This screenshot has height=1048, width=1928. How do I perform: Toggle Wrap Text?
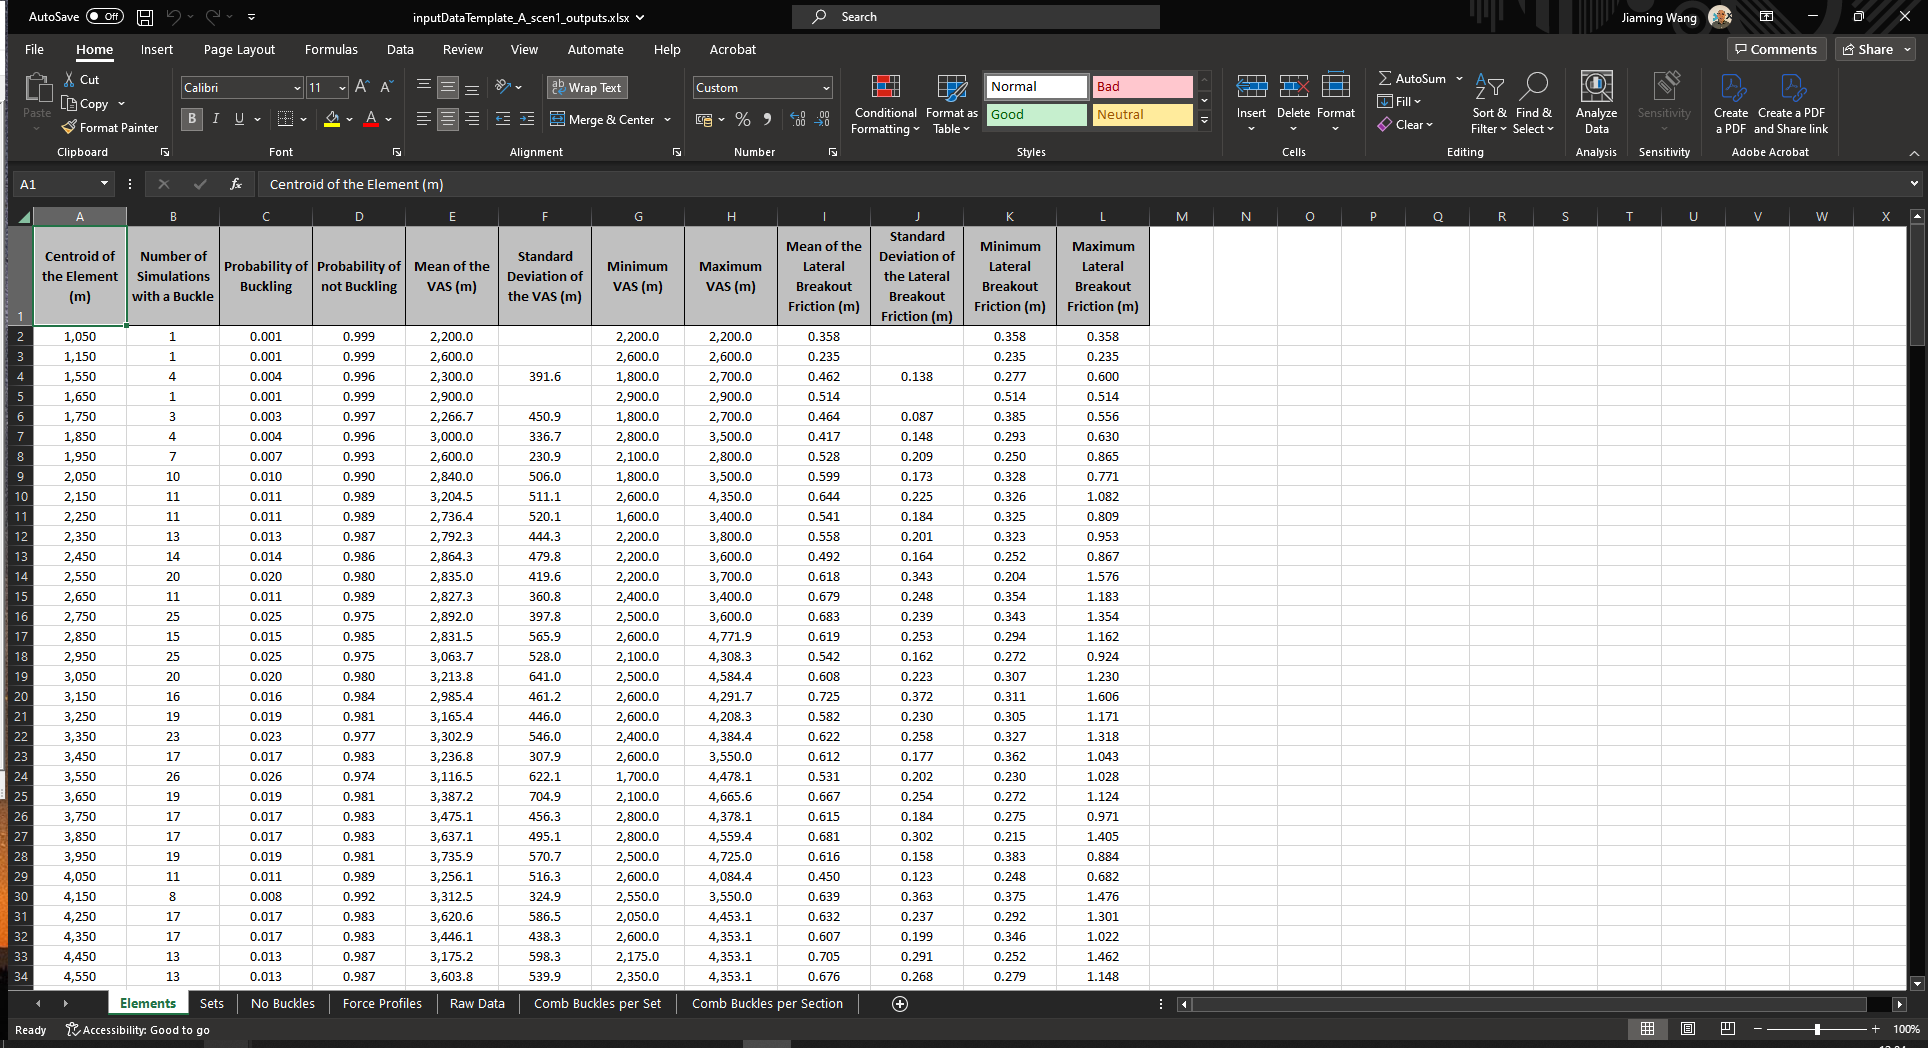587,87
